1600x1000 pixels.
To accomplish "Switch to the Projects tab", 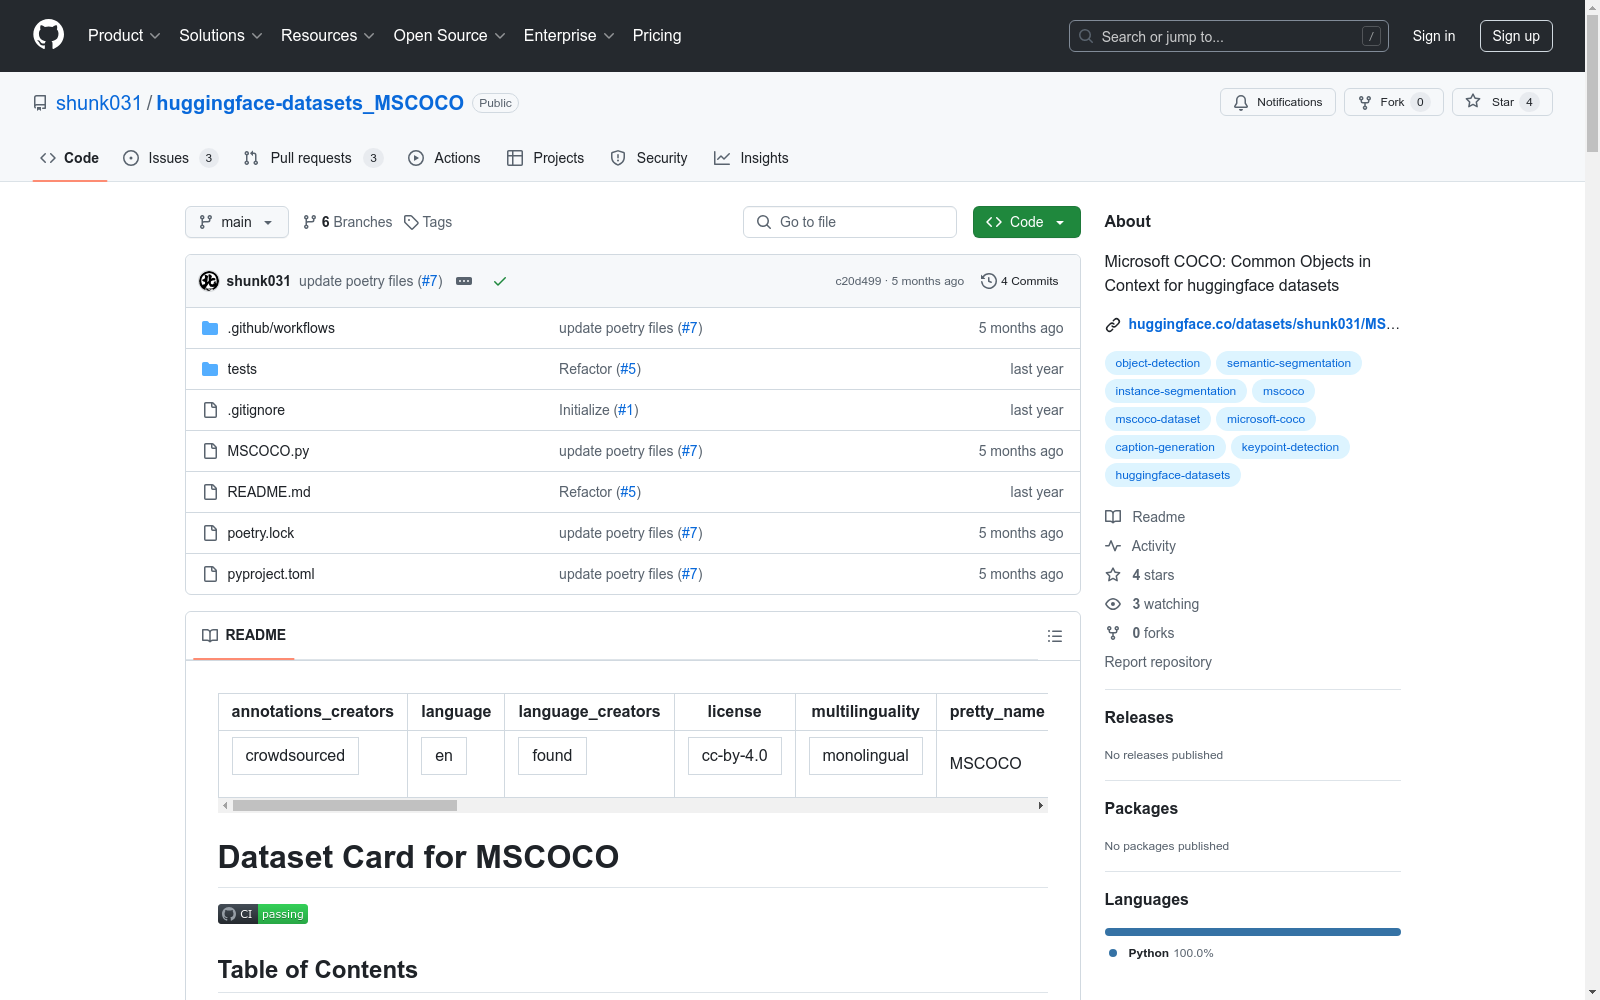I will pos(545,158).
